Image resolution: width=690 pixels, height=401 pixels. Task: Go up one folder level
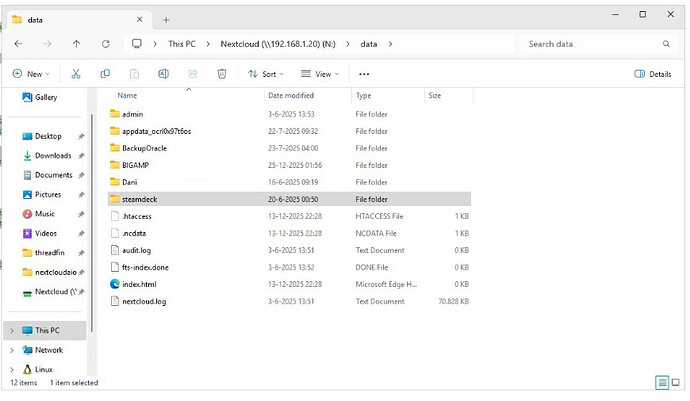coord(76,44)
